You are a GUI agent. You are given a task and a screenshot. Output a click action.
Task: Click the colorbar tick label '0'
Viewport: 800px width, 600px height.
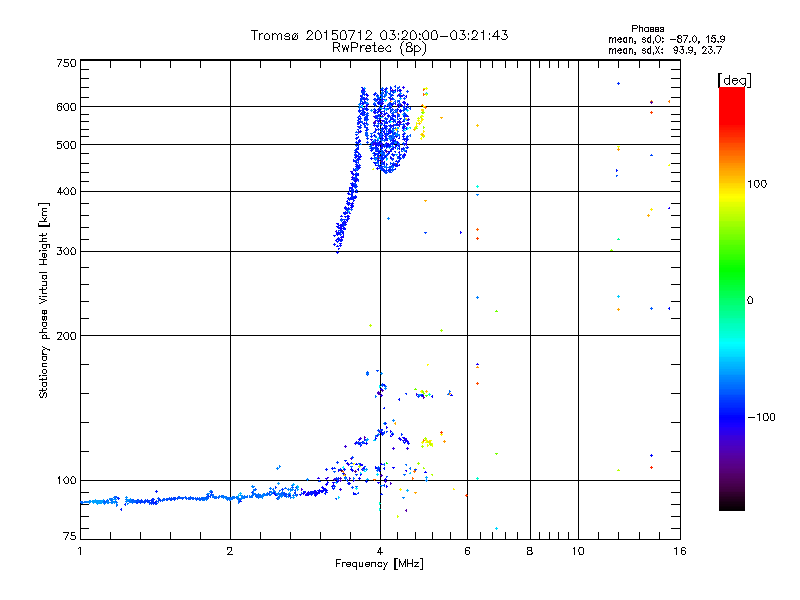[x=750, y=301]
